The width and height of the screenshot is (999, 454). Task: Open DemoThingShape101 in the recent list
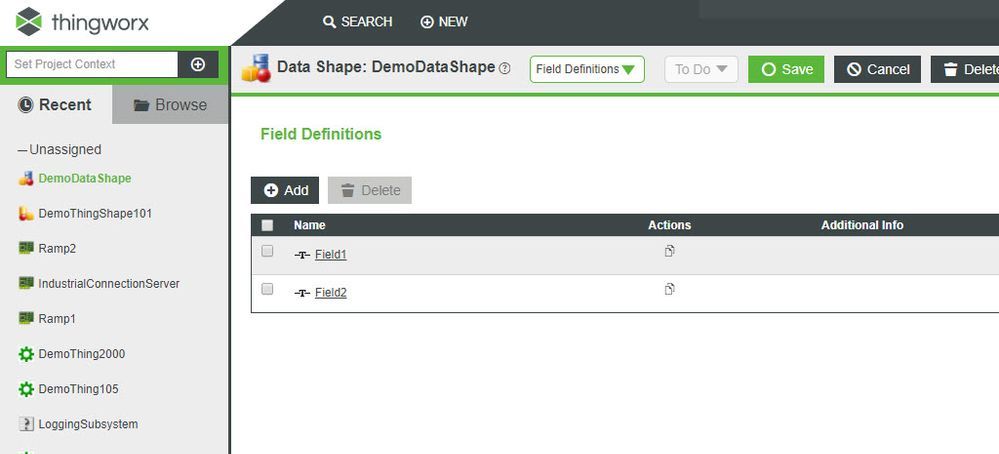95,213
